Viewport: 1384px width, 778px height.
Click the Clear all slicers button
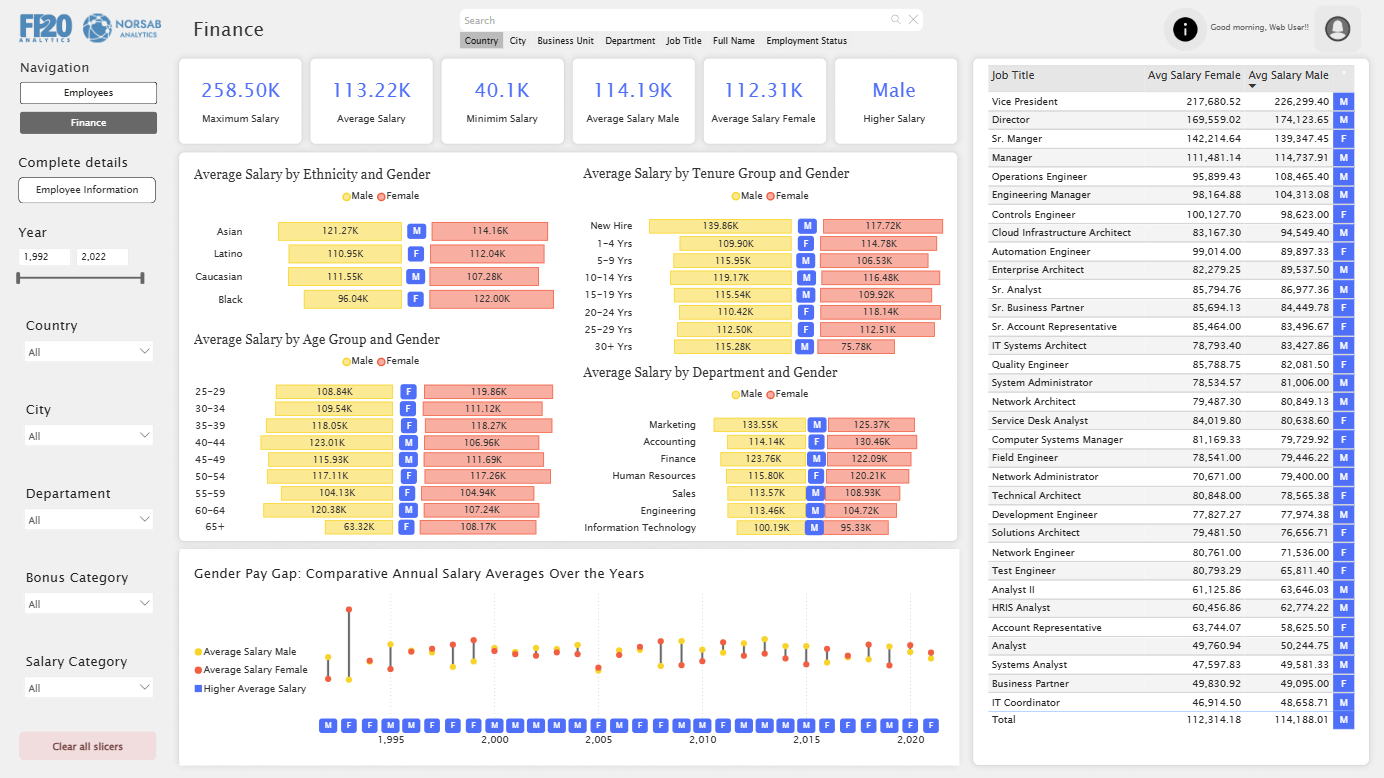click(88, 746)
